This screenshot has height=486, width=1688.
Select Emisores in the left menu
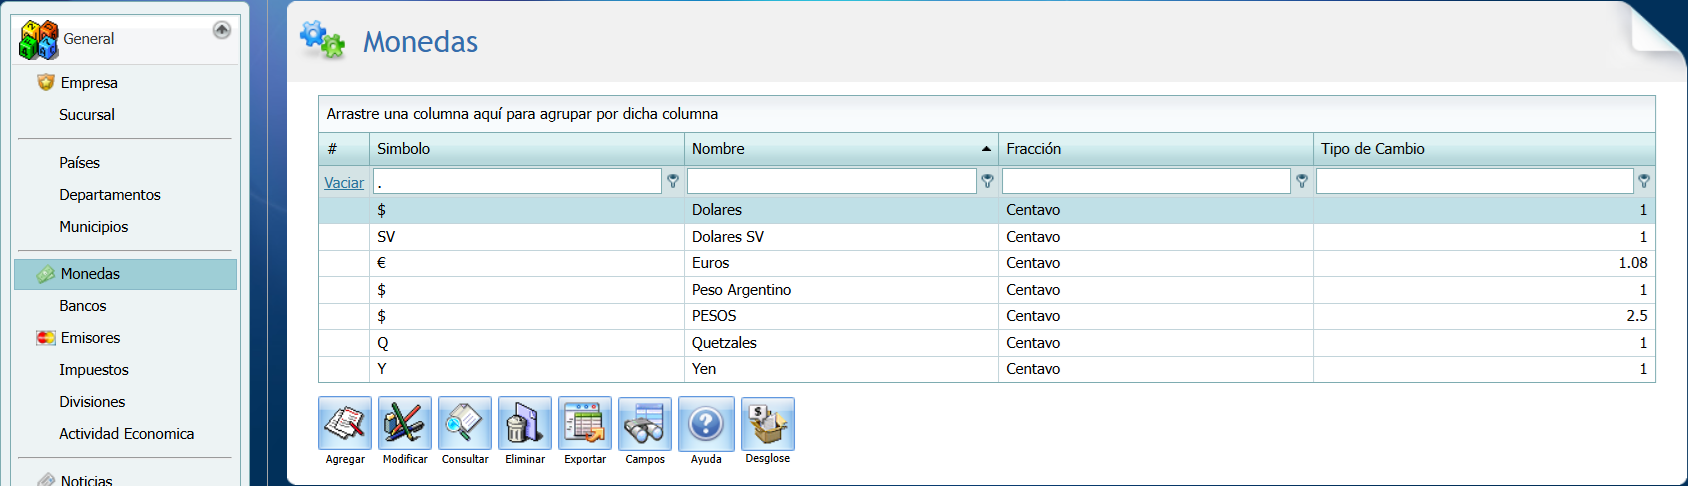pos(90,338)
